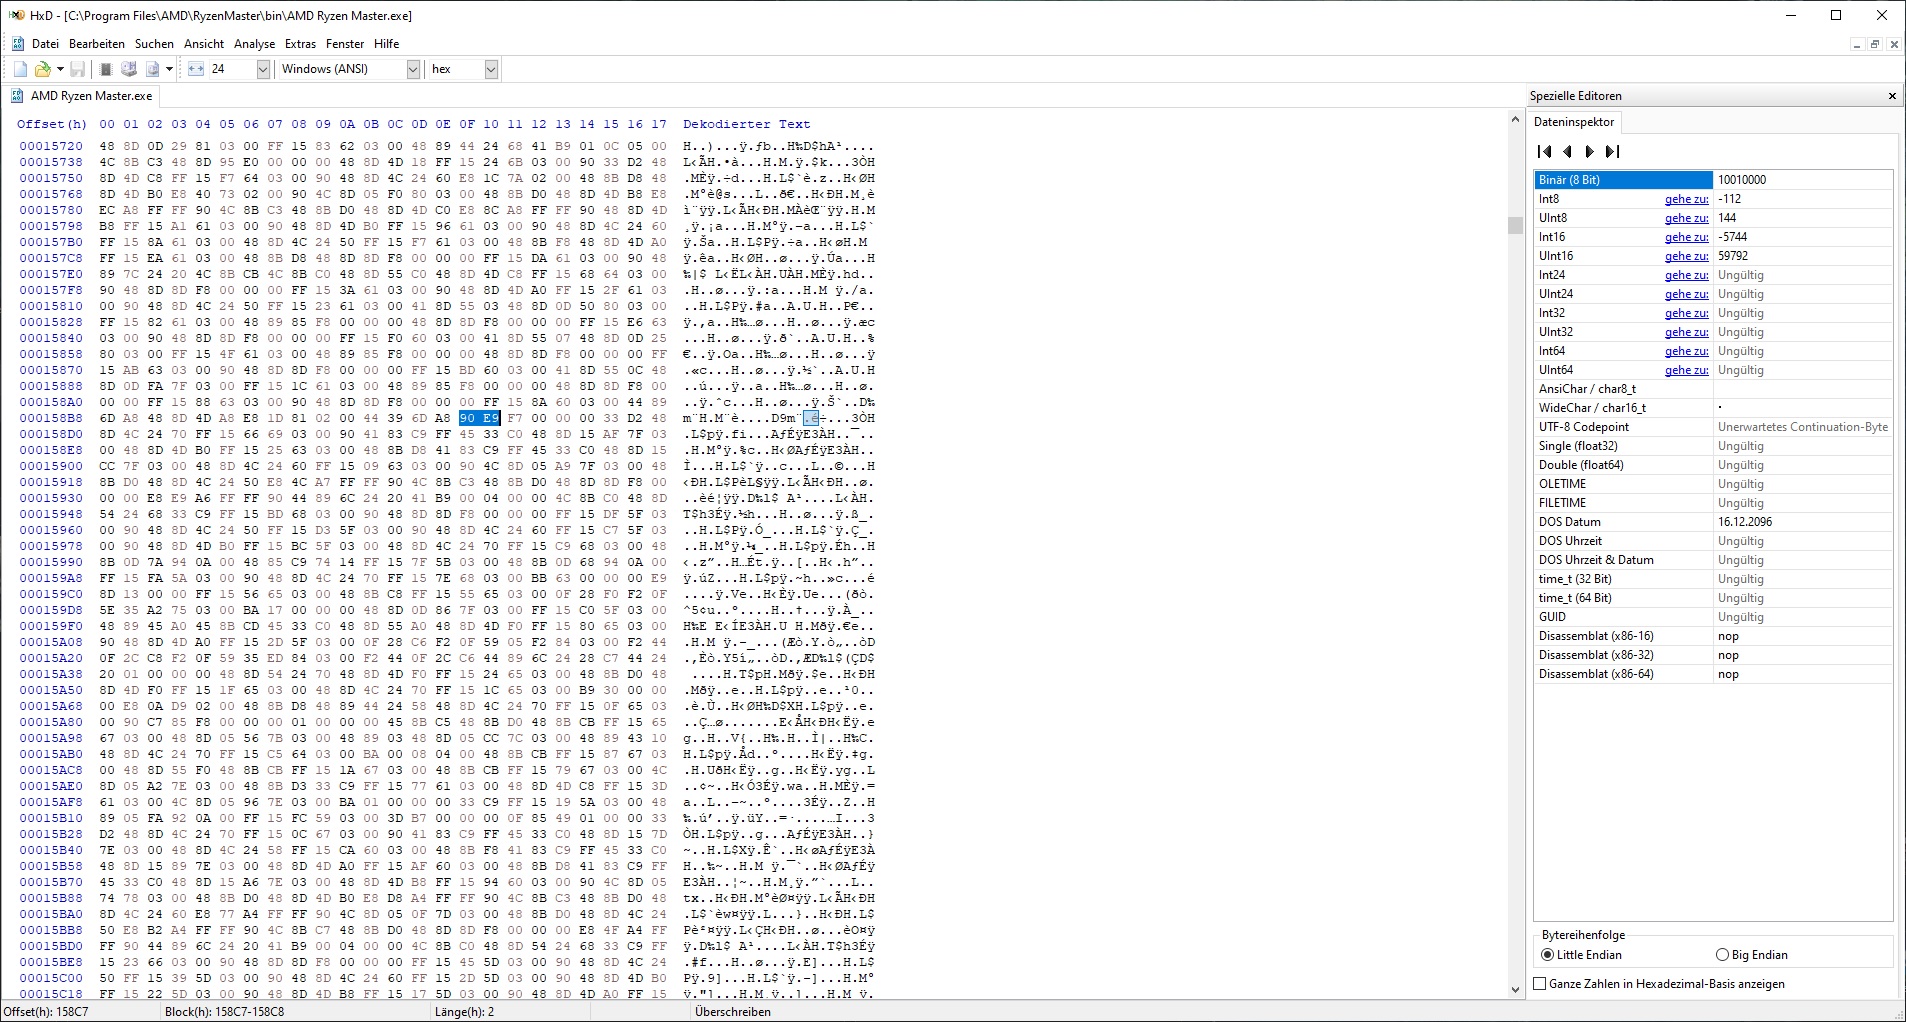Image resolution: width=1906 pixels, height=1022 pixels.
Task: Select the Disassemblat (x86-64) row
Action: pyautogui.click(x=1713, y=674)
